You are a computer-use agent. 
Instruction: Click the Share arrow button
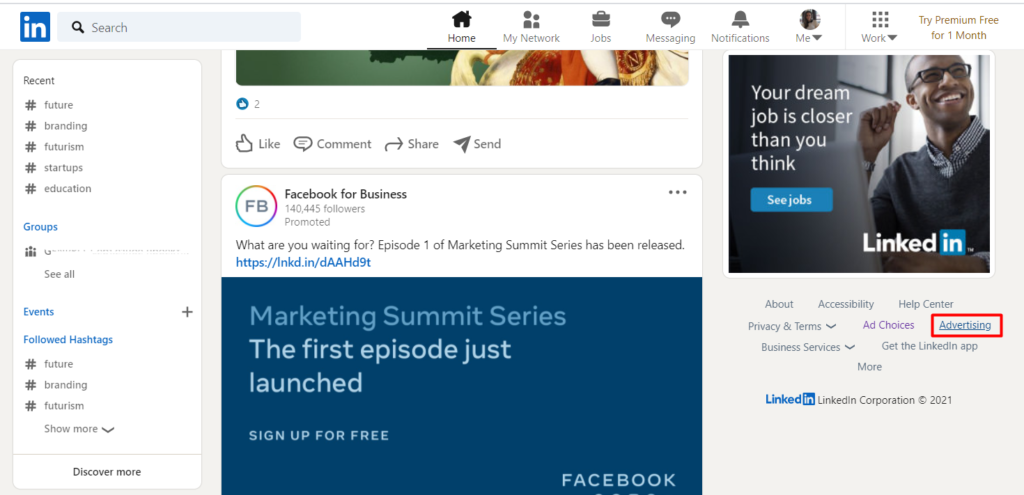(x=411, y=144)
